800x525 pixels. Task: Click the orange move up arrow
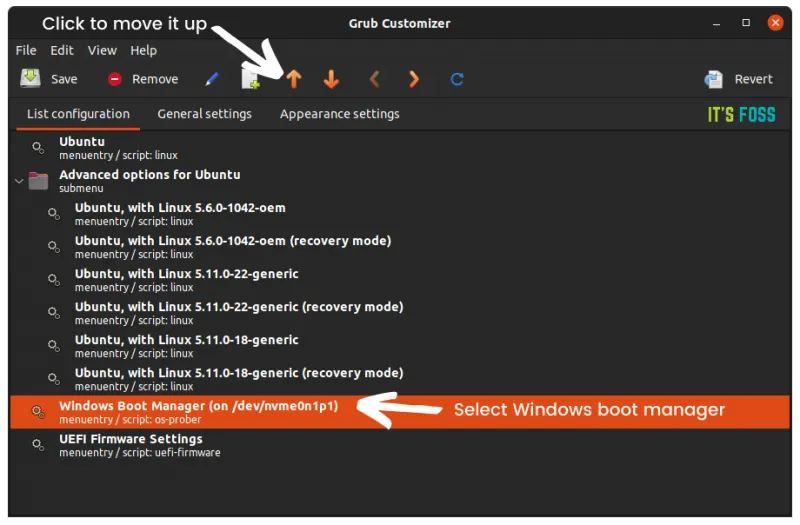[x=293, y=80]
